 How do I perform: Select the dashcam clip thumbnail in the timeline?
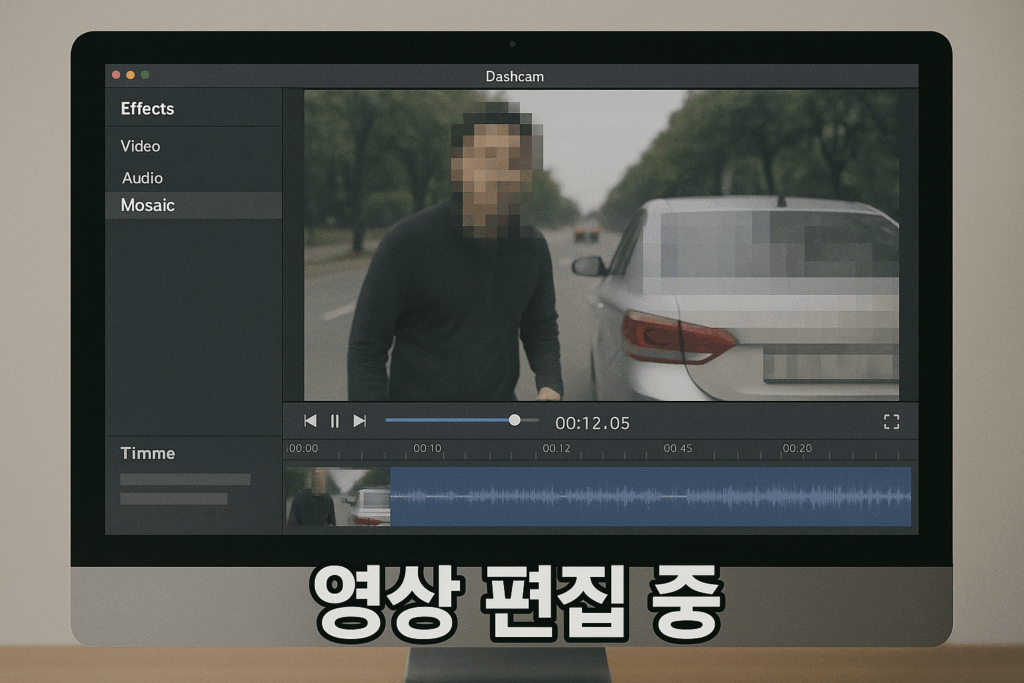click(338, 494)
